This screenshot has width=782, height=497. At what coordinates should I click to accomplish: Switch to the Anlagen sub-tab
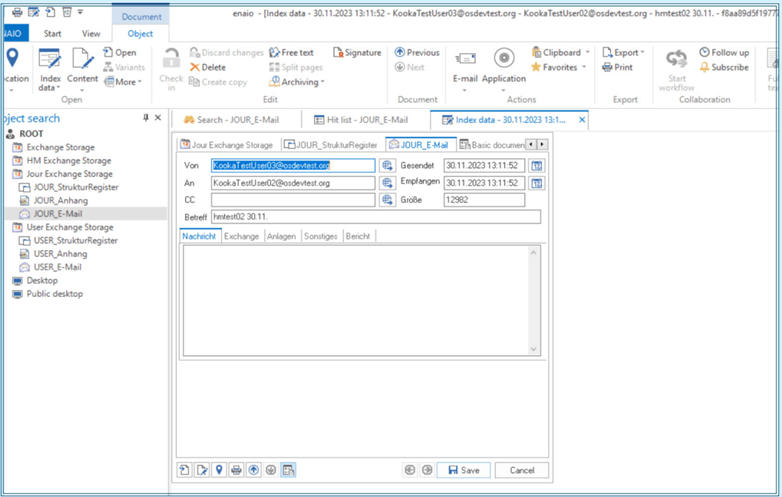(x=281, y=236)
